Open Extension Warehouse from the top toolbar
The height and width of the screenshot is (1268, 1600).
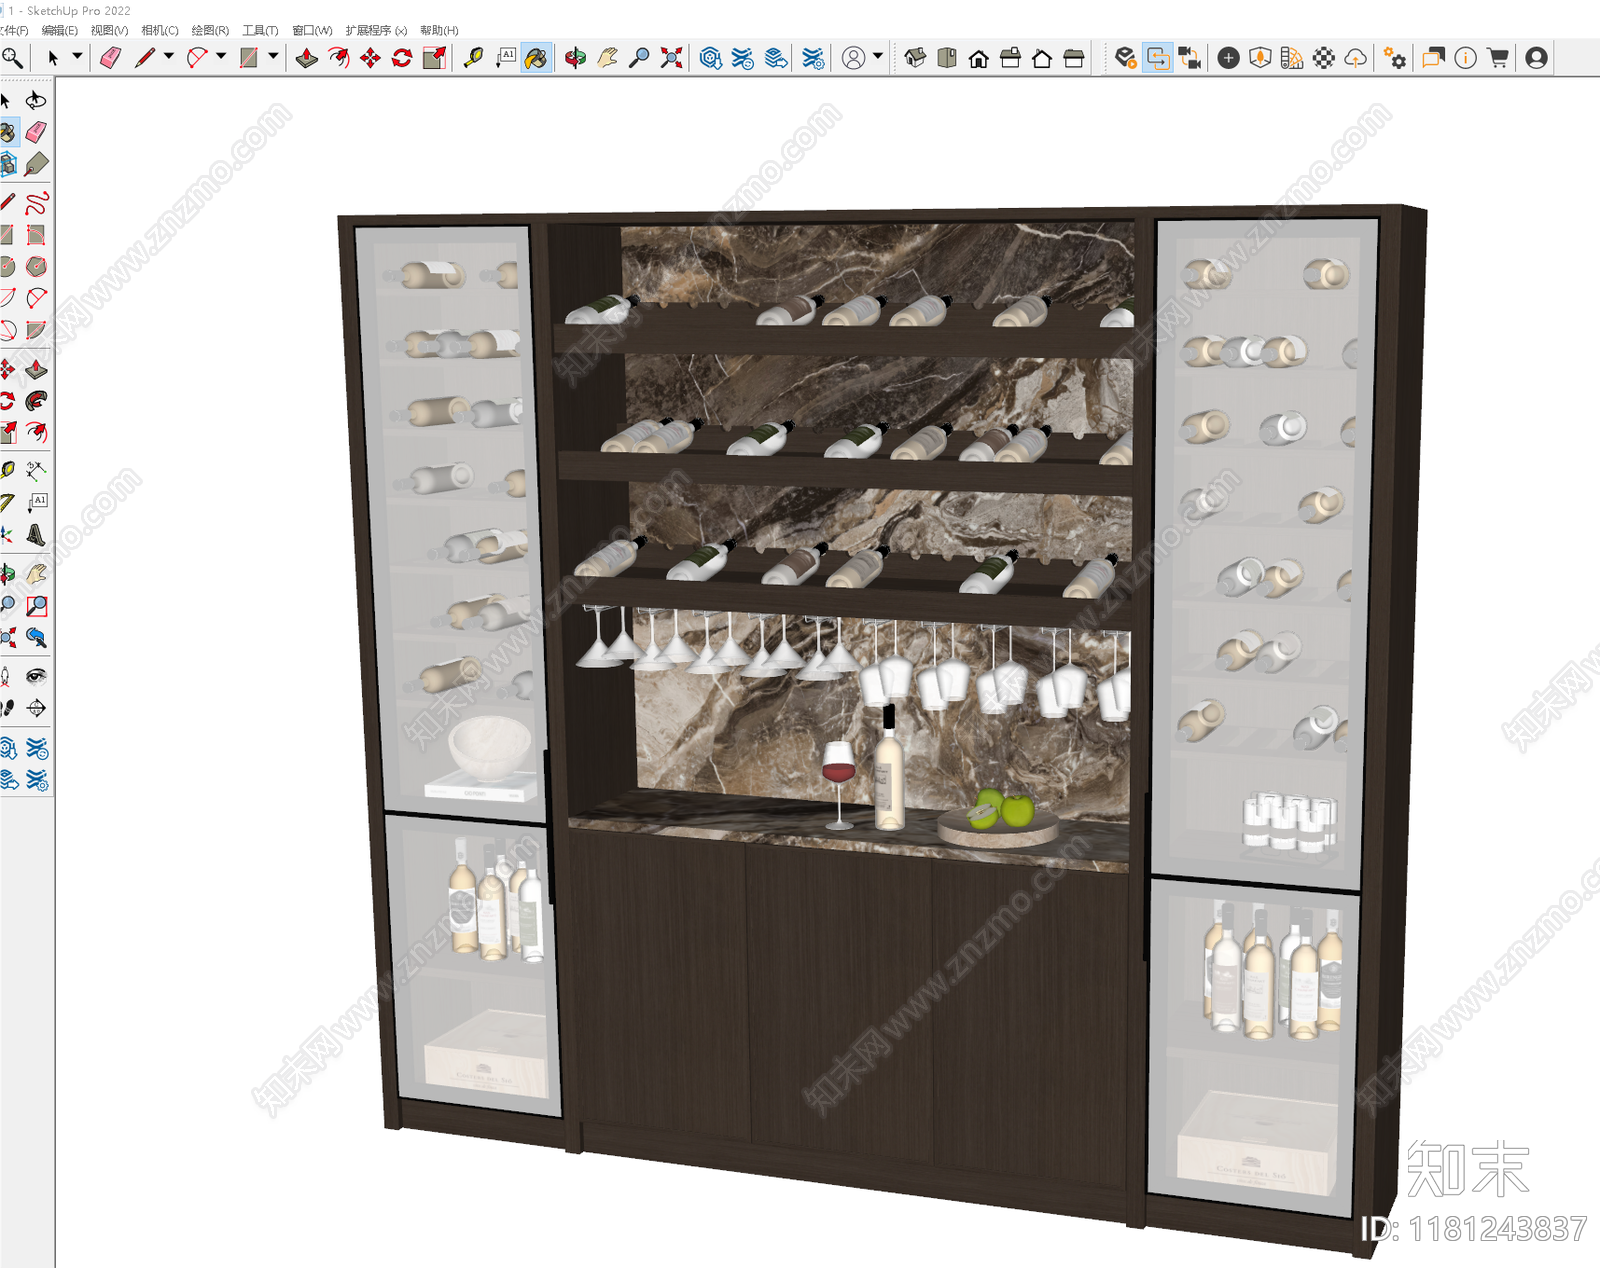pyautogui.click(x=743, y=58)
